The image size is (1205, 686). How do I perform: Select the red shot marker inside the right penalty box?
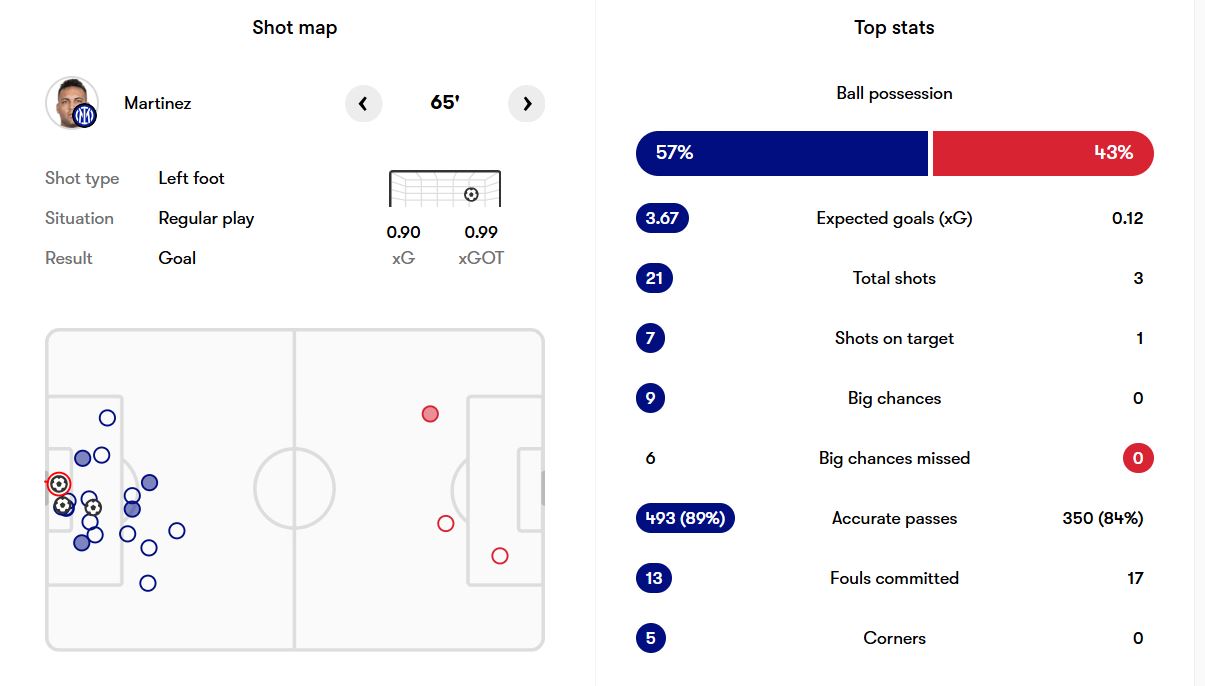(x=500, y=556)
